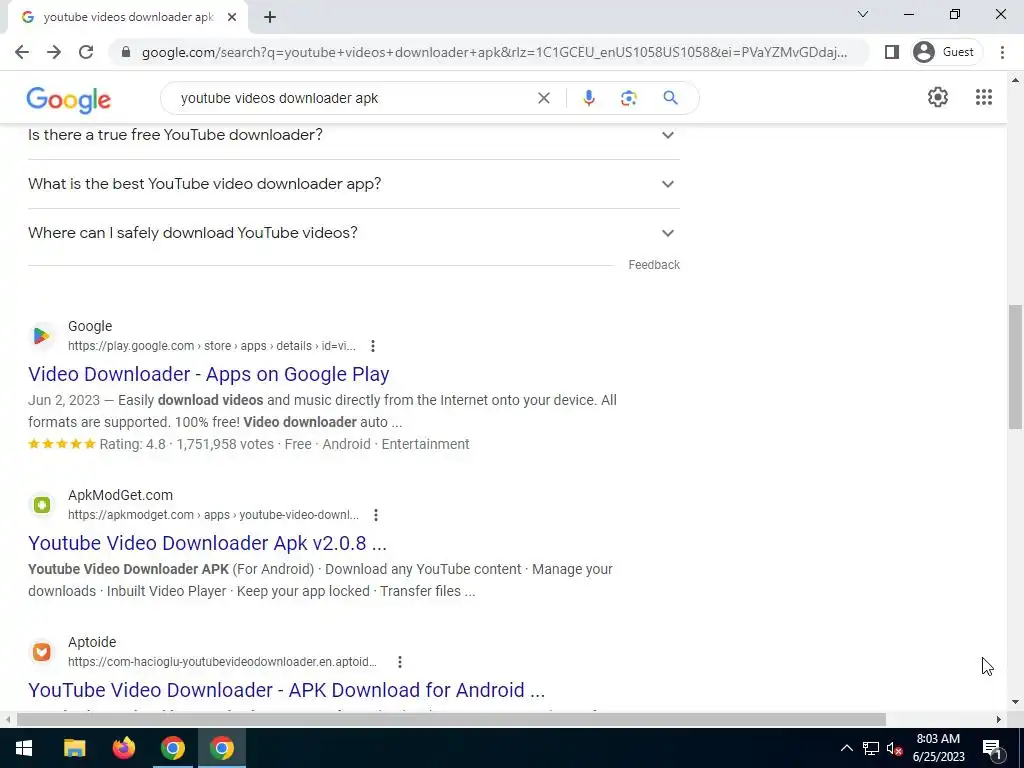
Task: Submit search with the magnifier icon
Action: [670, 98]
